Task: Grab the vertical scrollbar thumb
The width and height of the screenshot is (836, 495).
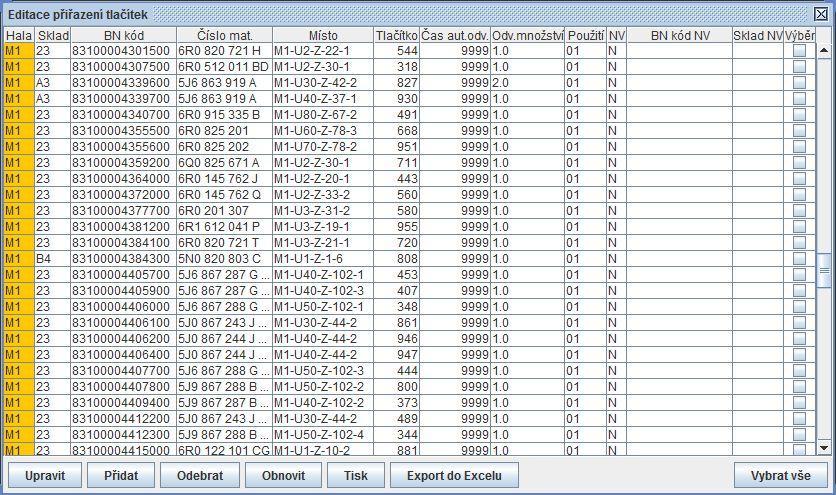Action: coord(824,271)
